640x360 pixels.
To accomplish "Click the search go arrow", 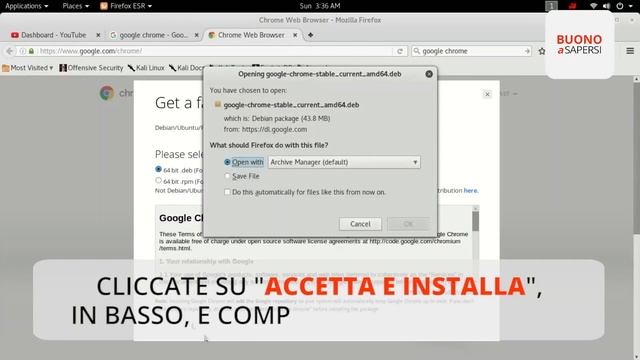I will pyautogui.click(x=527, y=51).
